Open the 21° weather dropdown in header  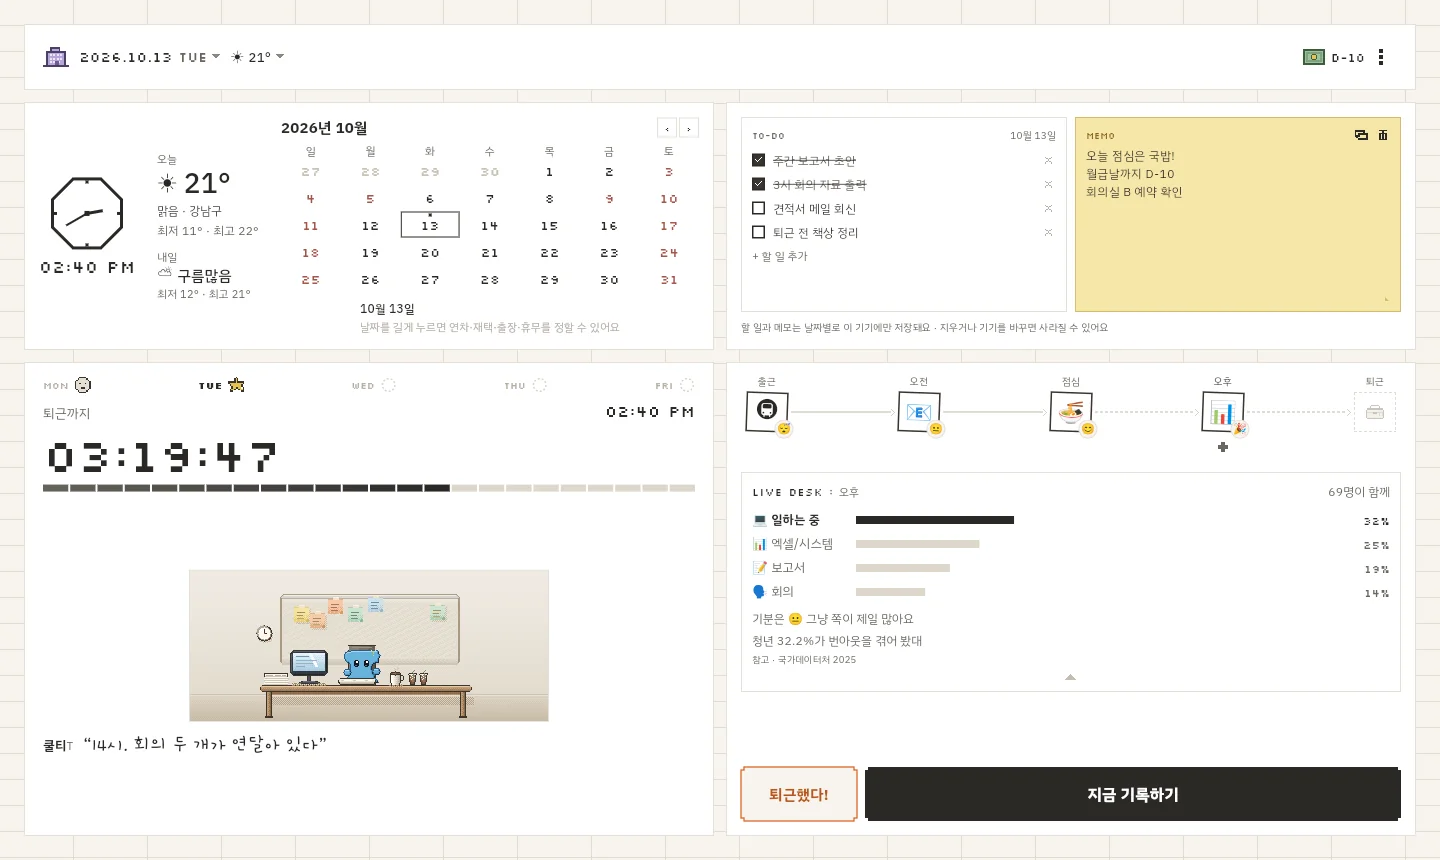pyautogui.click(x=258, y=57)
